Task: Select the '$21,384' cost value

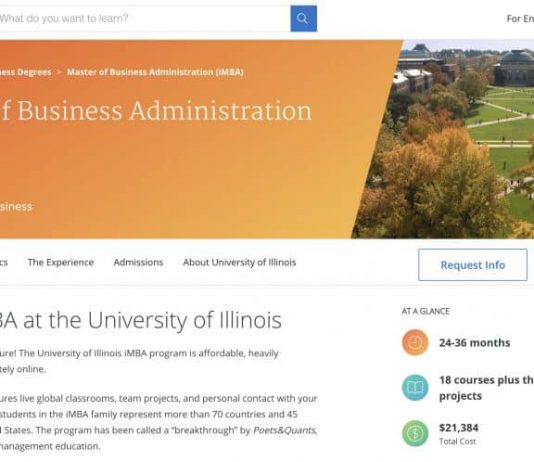Action: (x=459, y=428)
